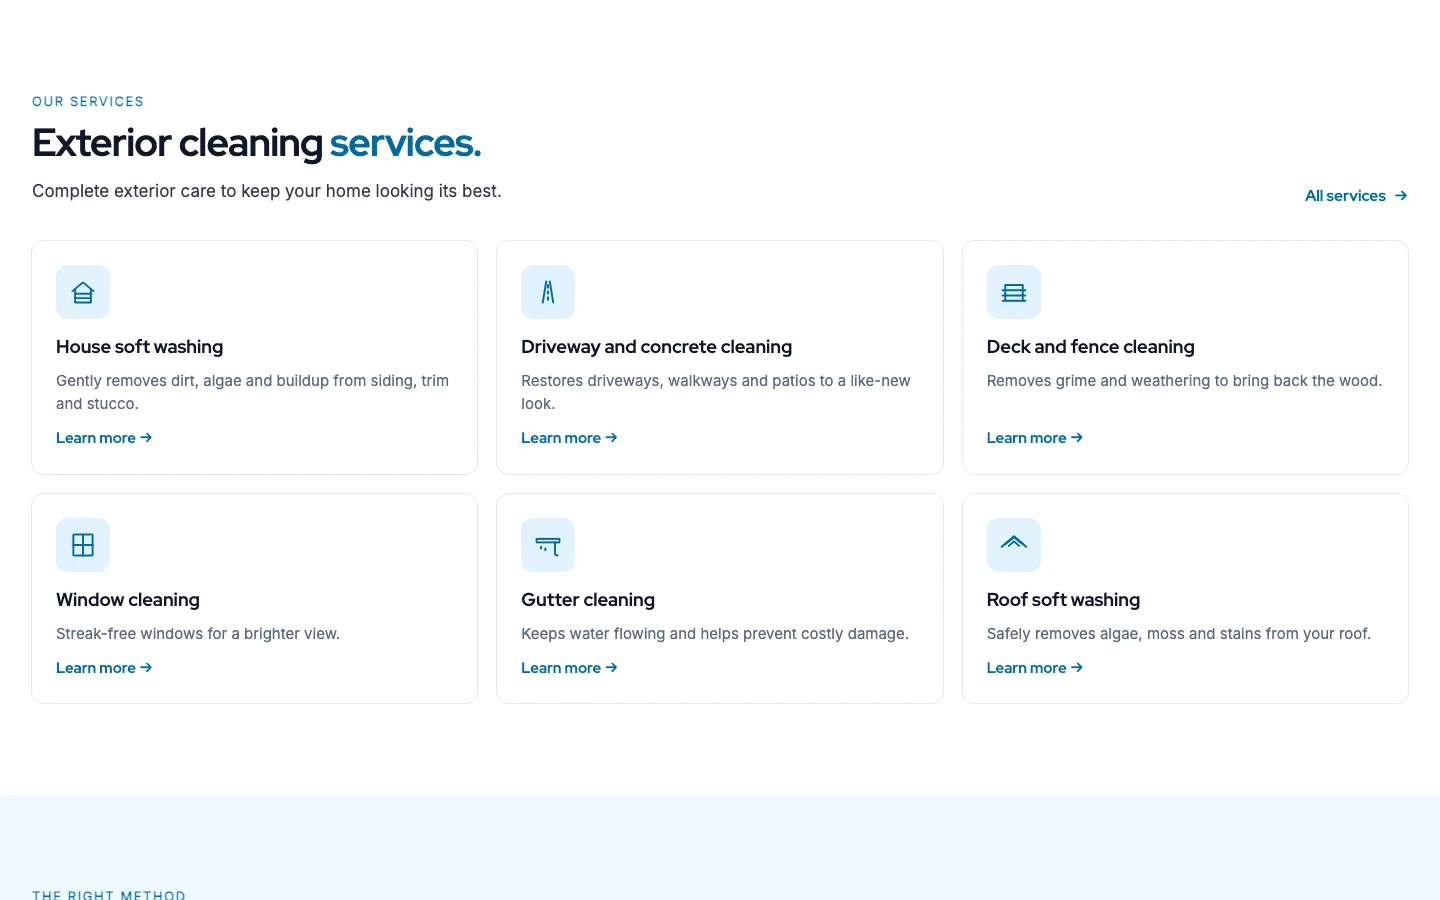Open Learn more under Deck and fence cleaning
1440x900 pixels.
[x=1035, y=438]
